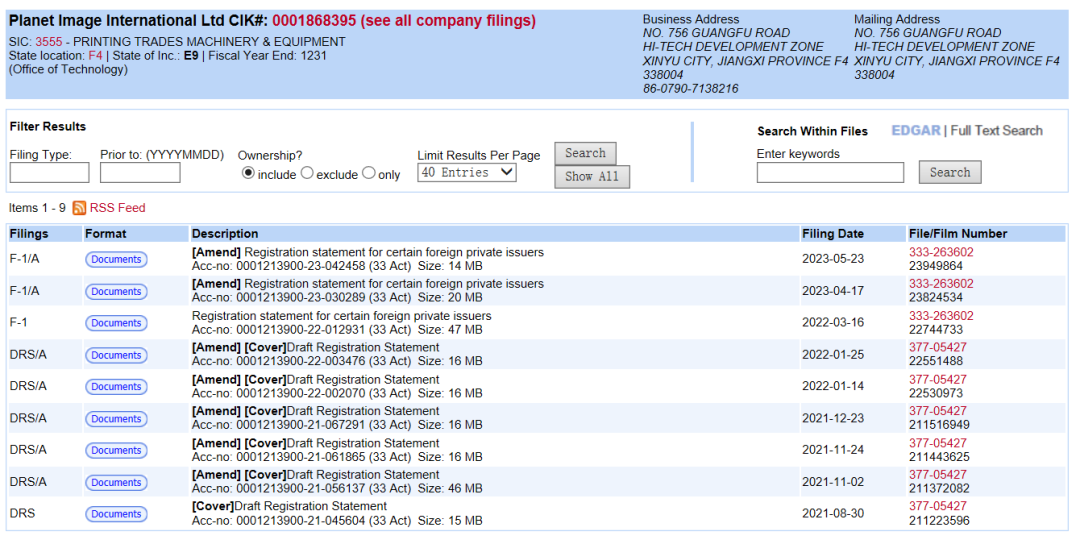Click the Enter keywords input field

pyautogui.click(x=830, y=173)
